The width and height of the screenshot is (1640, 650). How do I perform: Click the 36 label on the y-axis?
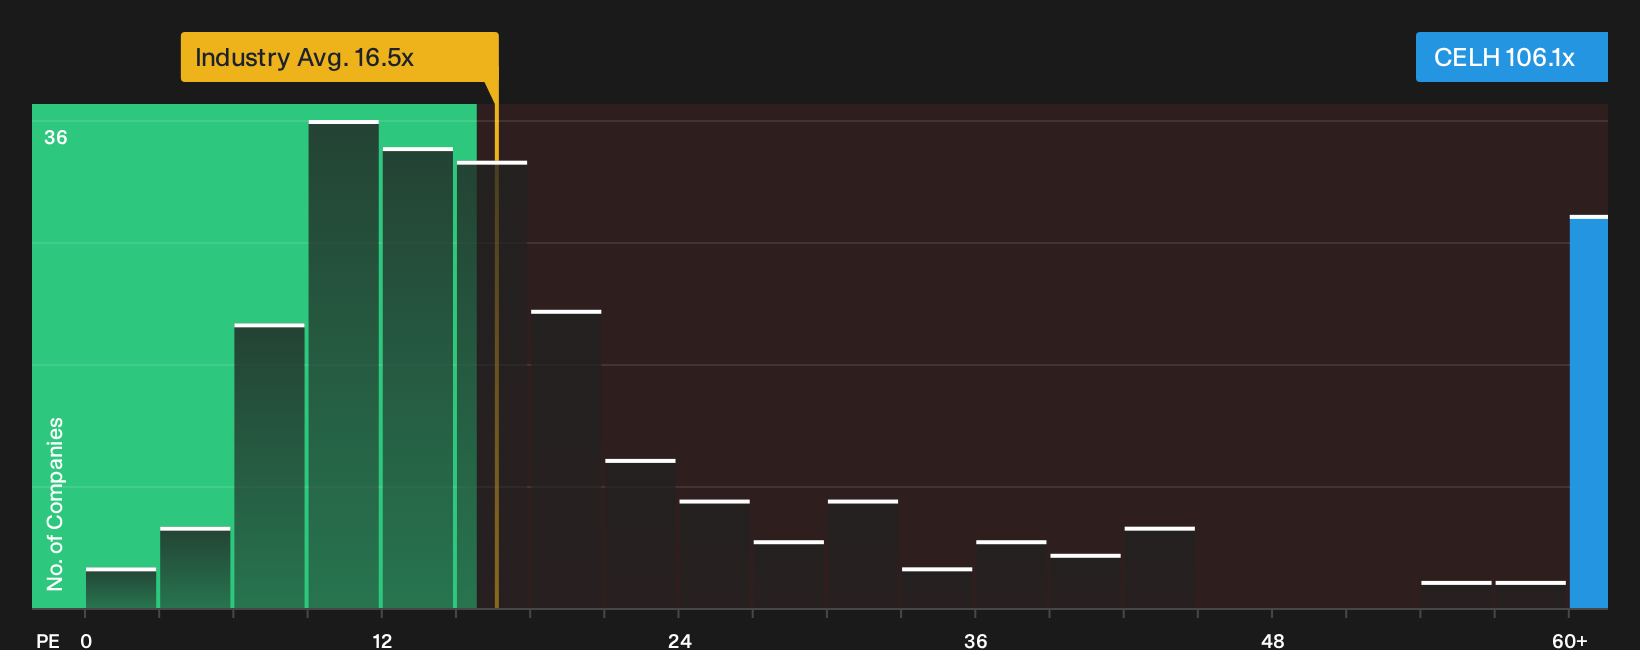coord(56,137)
